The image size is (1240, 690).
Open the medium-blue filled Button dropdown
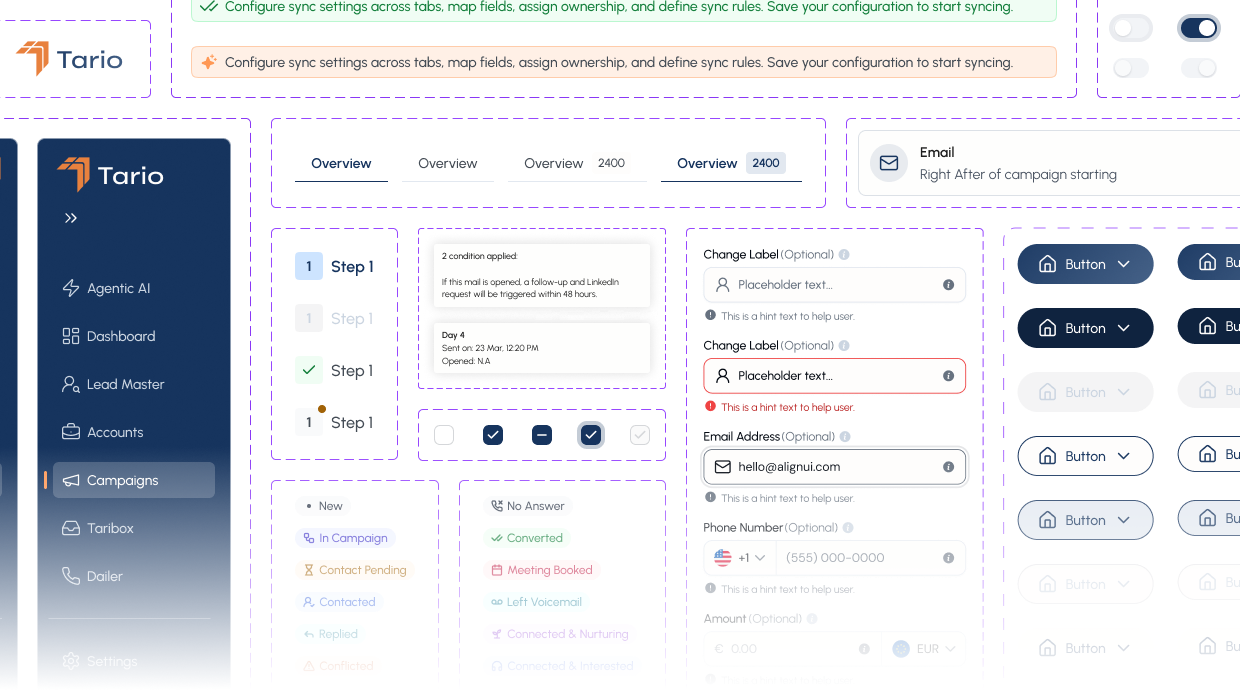(1085, 264)
